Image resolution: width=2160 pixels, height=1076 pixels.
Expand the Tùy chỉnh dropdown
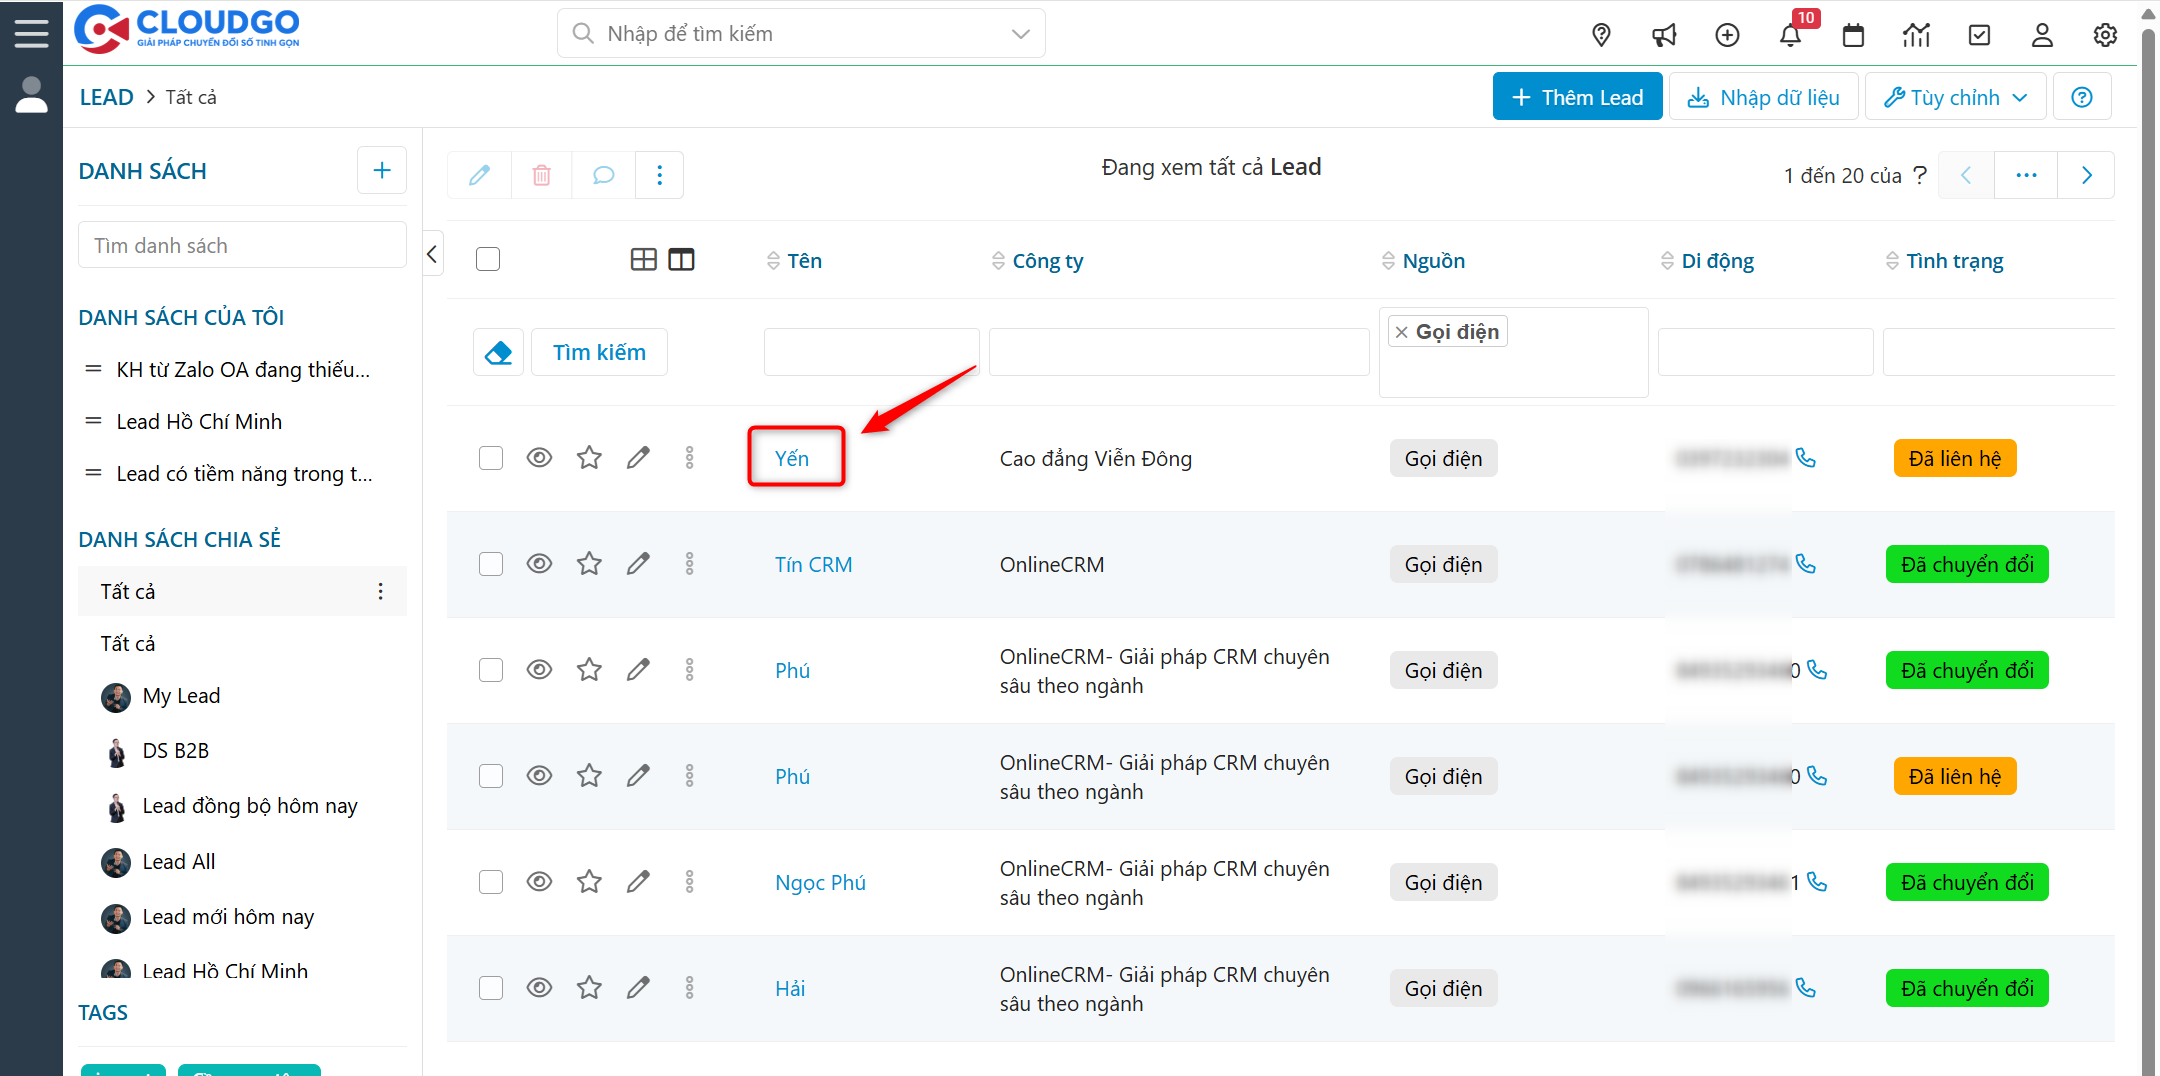[1955, 97]
